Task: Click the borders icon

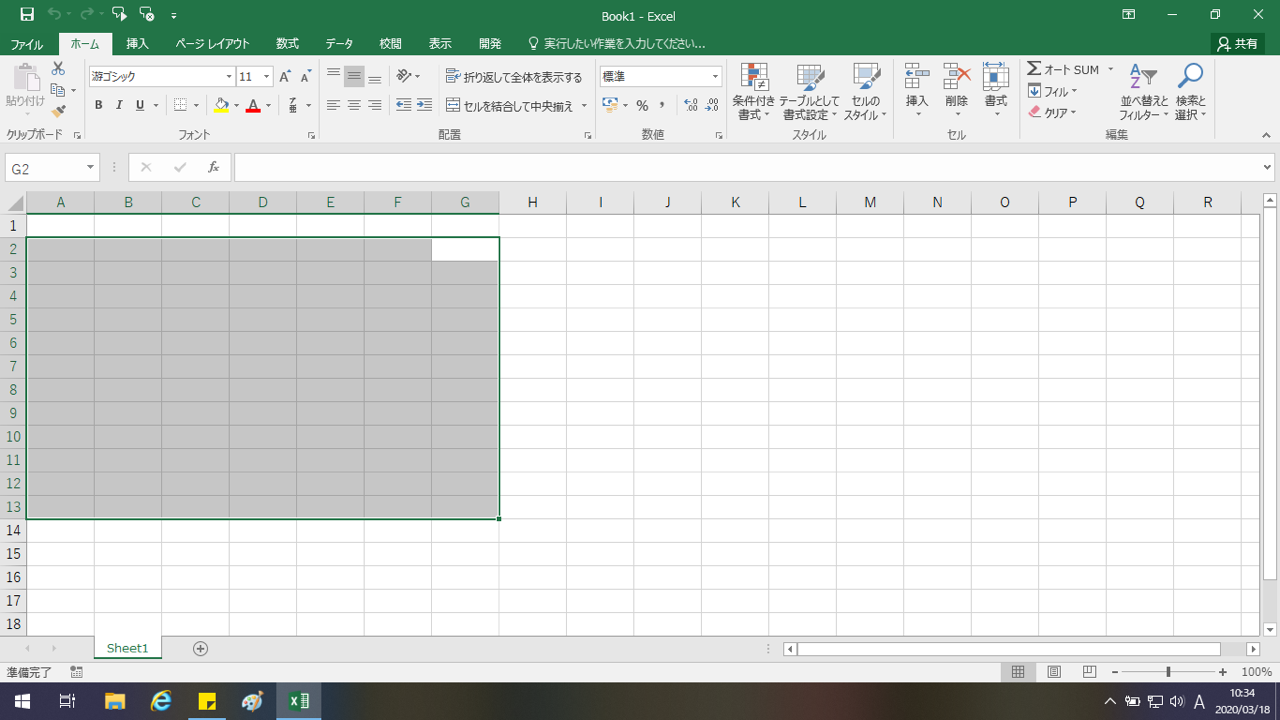Action: tap(180, 105)
